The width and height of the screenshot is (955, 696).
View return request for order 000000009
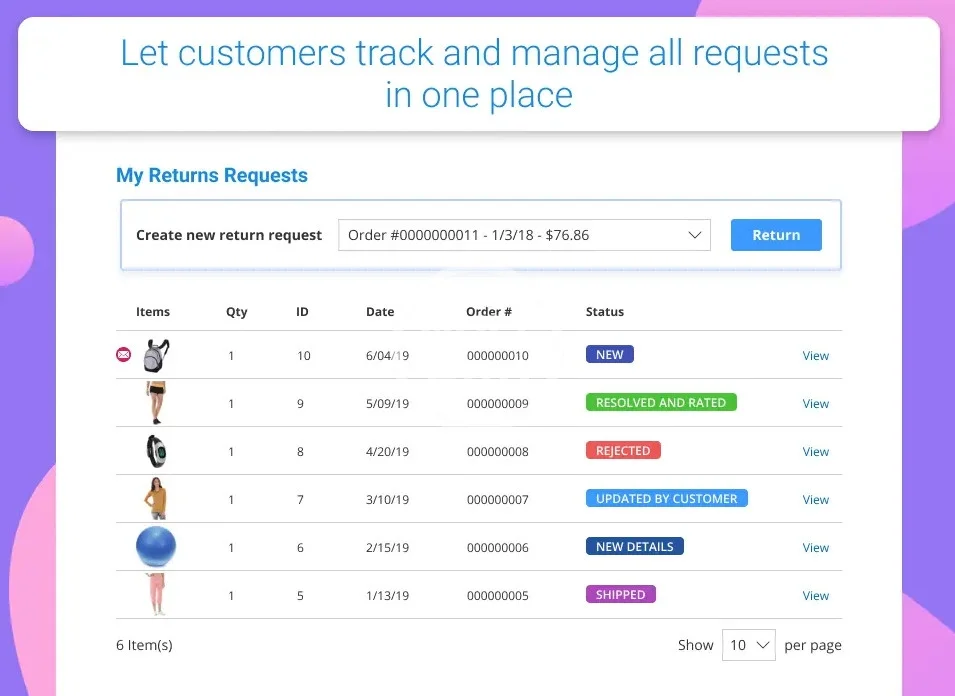(815, 404)
